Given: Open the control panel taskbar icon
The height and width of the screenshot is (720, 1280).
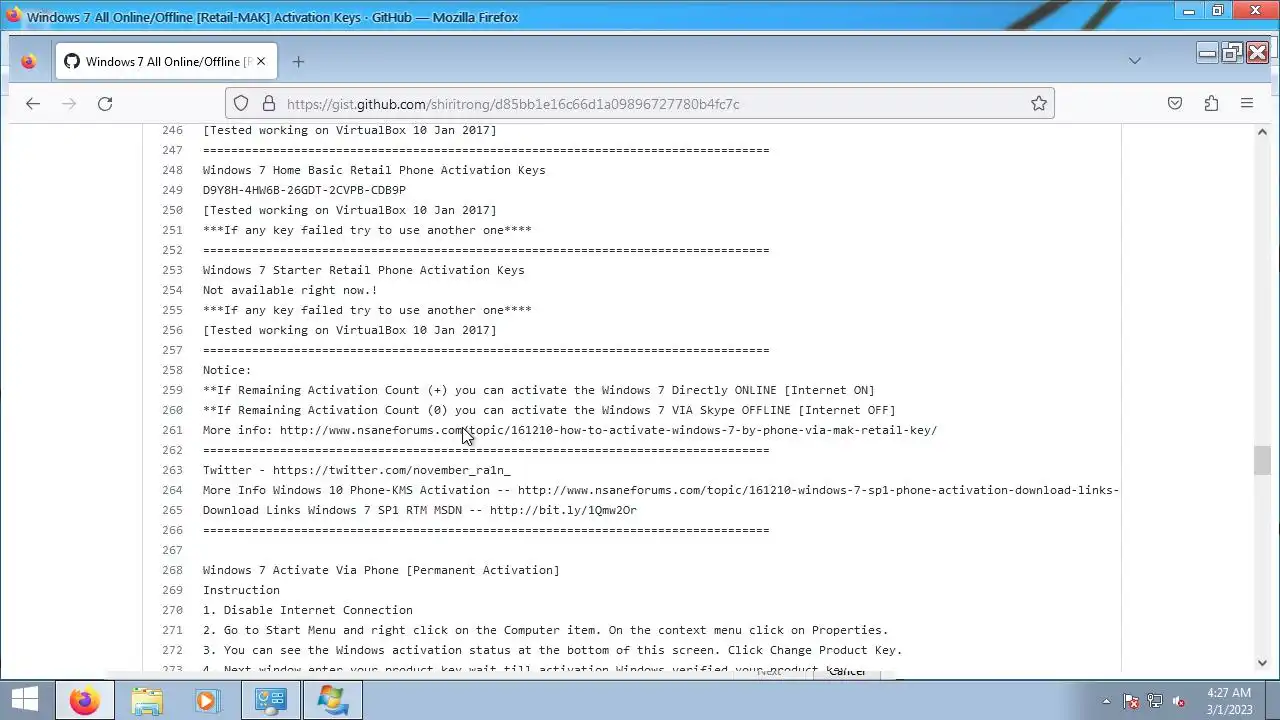Looking at the screenshot, I should [x=270, y=700].
